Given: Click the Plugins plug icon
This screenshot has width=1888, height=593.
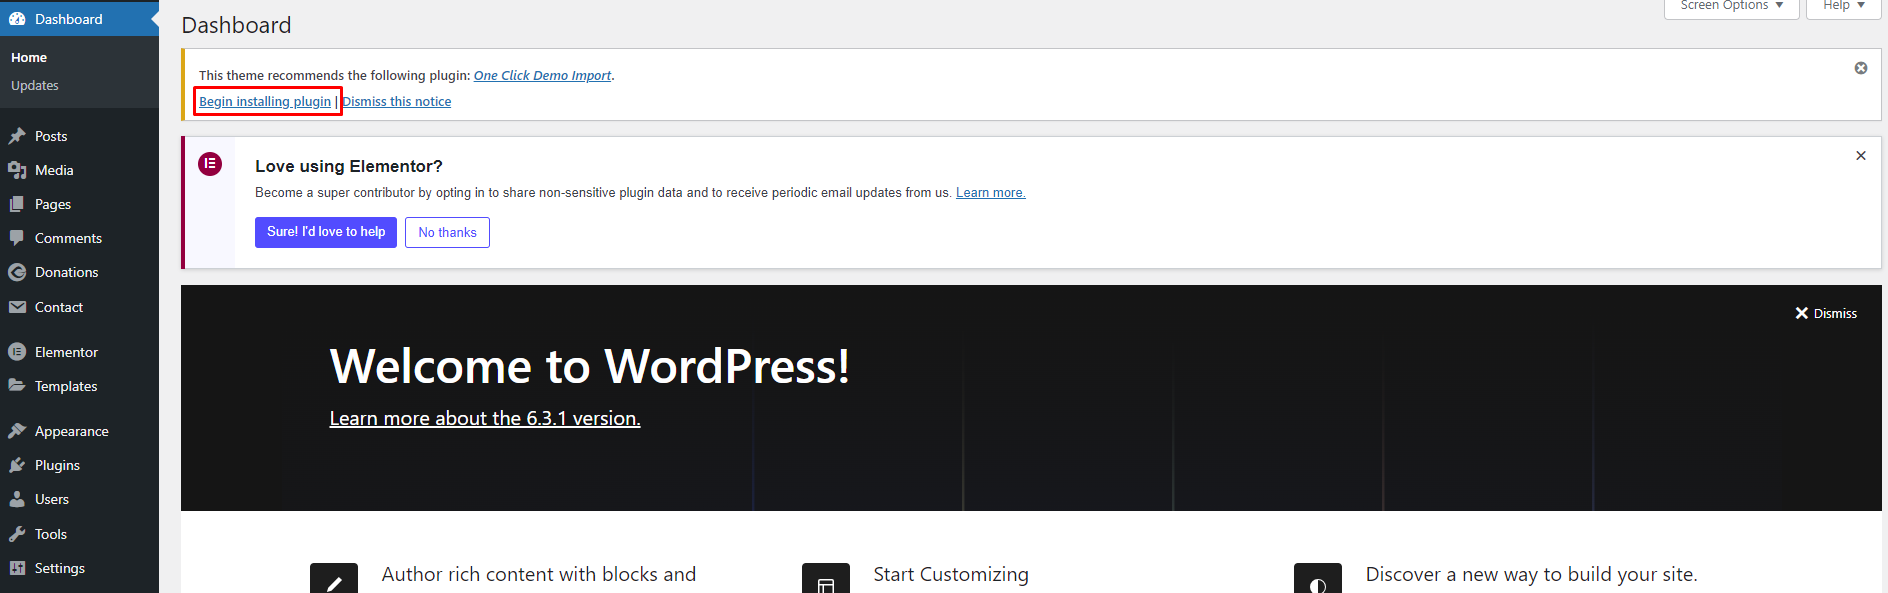Looking at the screenshot, I should tap(17, 465).
